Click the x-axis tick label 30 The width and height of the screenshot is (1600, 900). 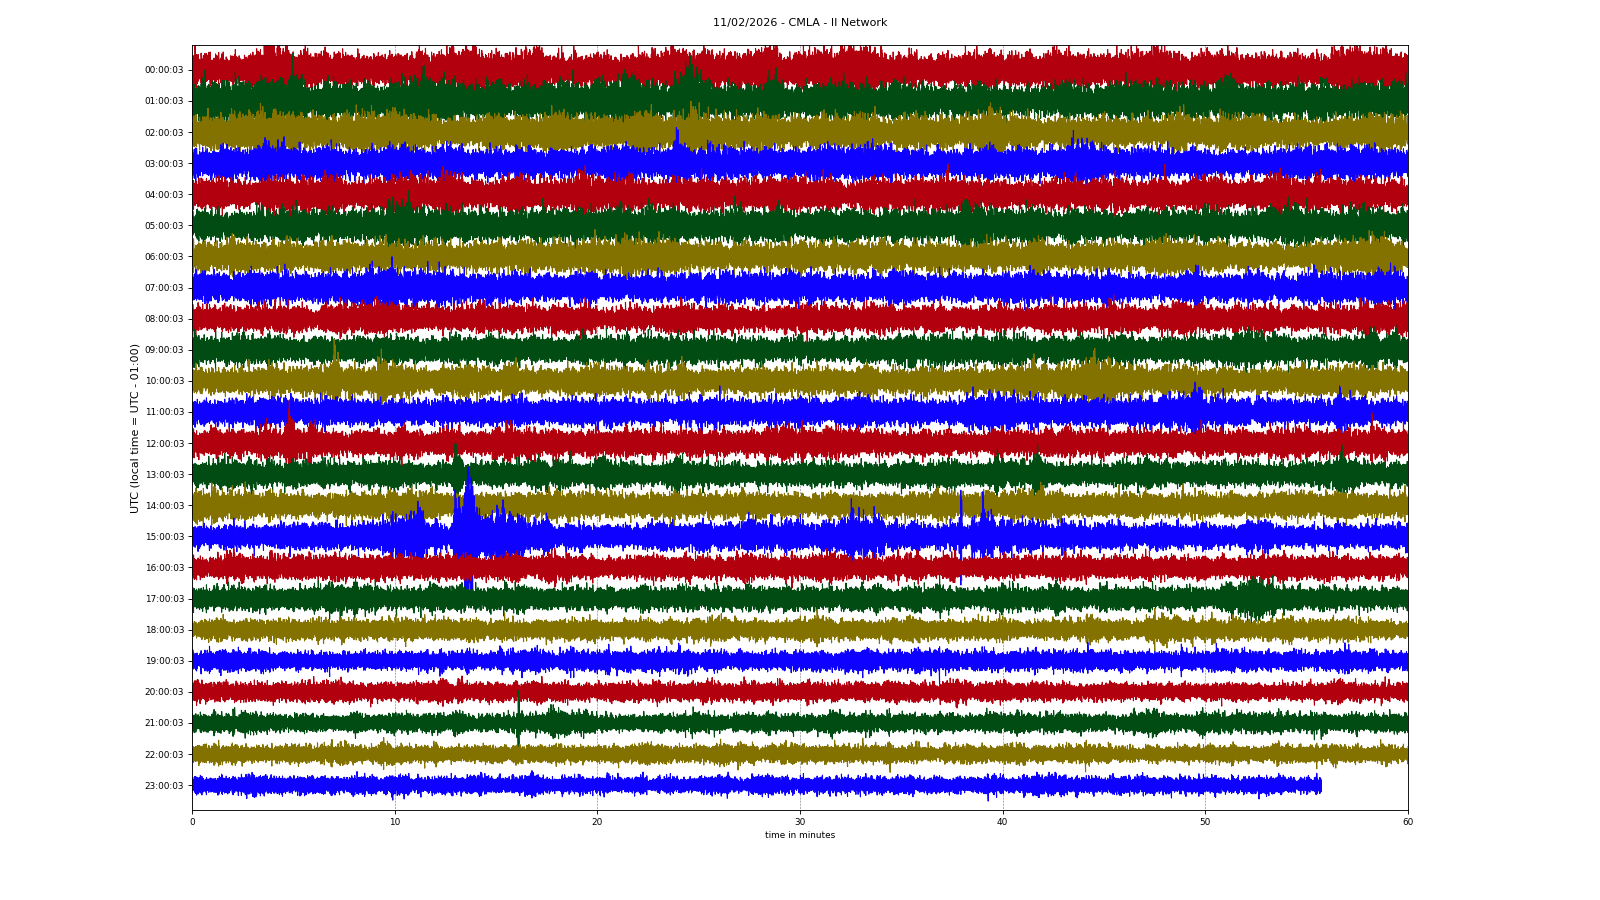pyautogui.click(x=800, y=822)
